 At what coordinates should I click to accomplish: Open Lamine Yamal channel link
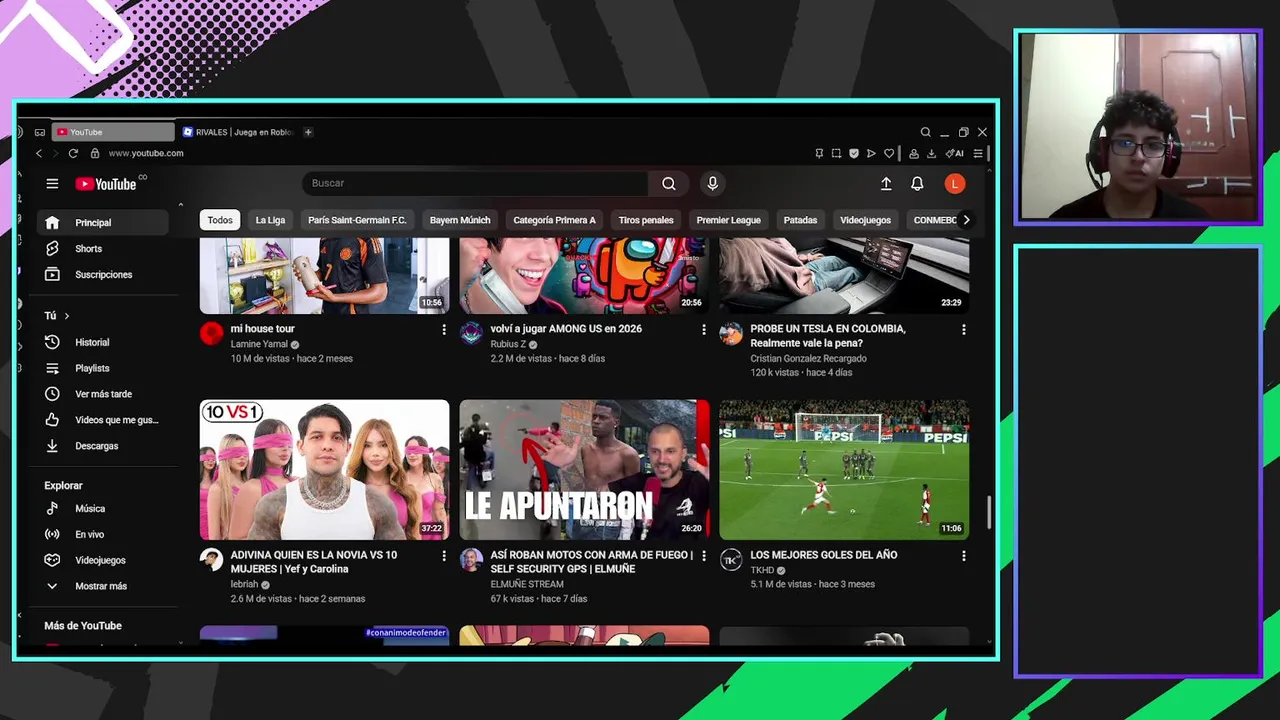pyautogui.click(x=259, y=344)
